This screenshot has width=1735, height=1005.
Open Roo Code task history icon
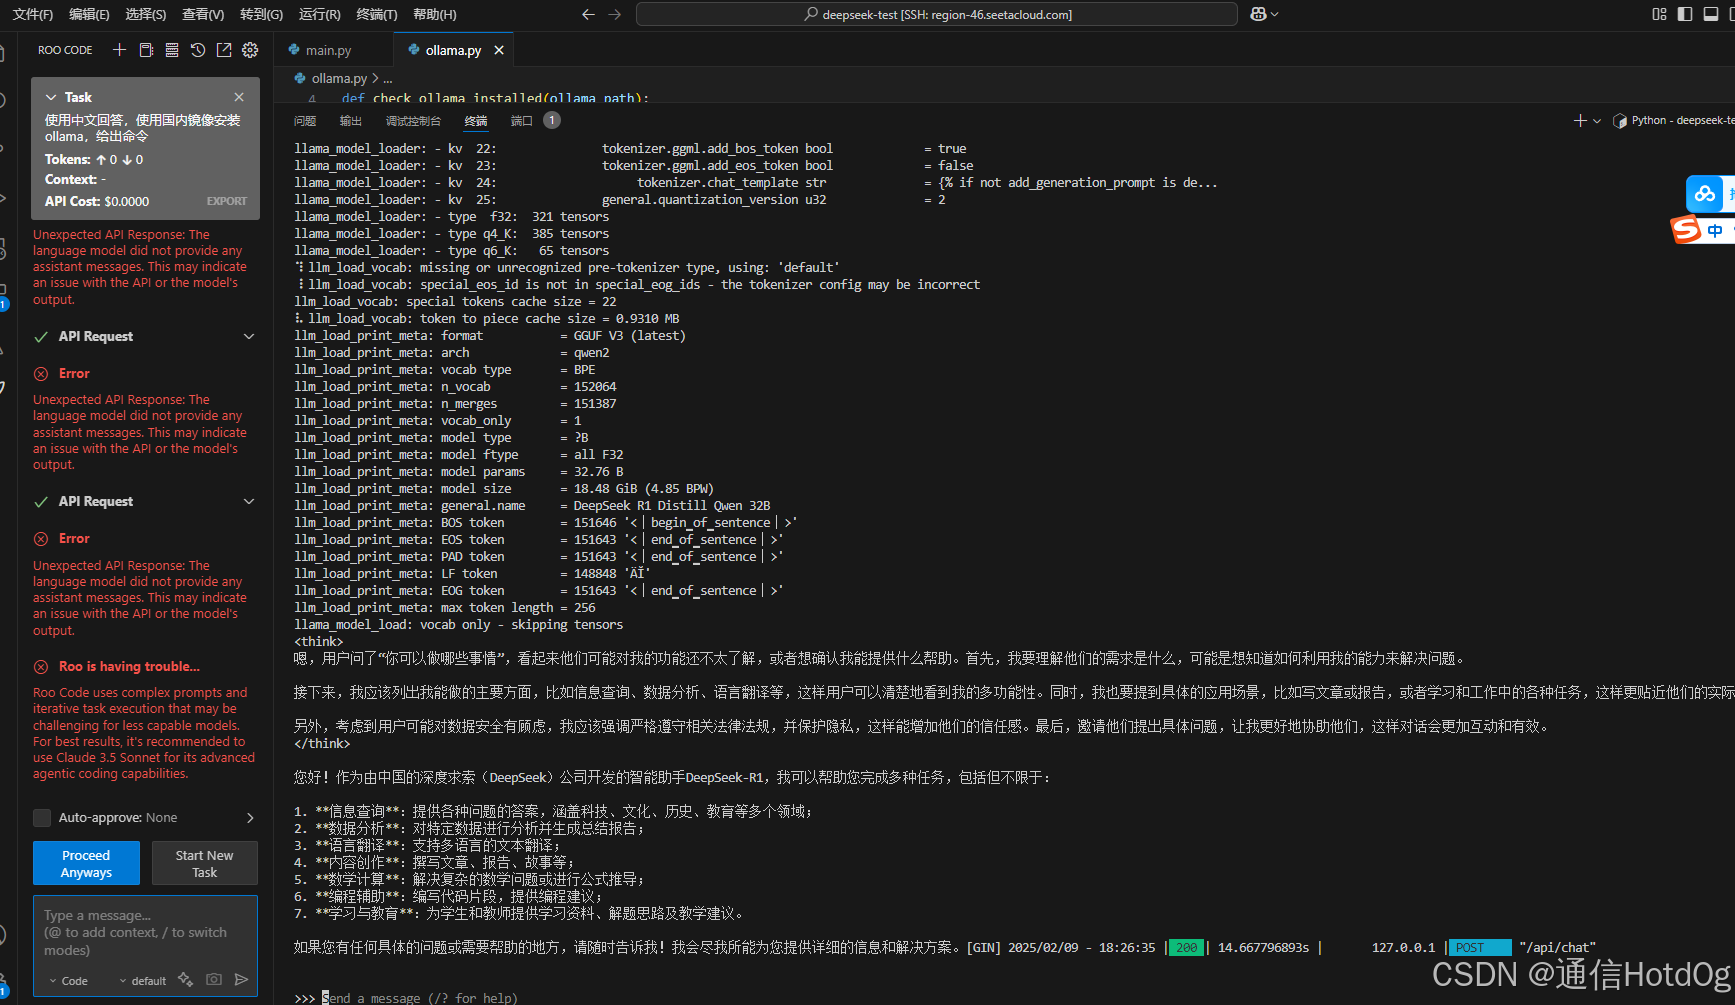(x=198, y=50)
